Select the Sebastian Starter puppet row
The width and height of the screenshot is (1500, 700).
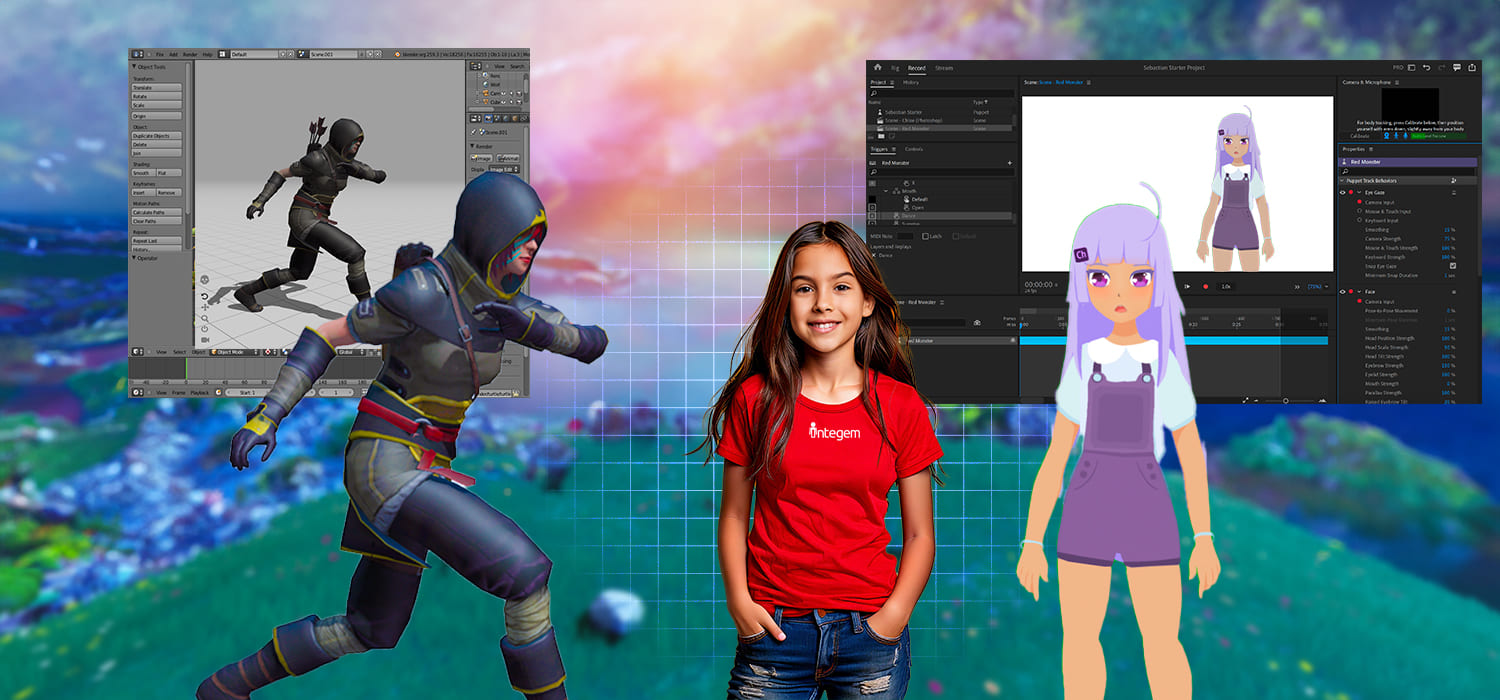click(940, 112)
